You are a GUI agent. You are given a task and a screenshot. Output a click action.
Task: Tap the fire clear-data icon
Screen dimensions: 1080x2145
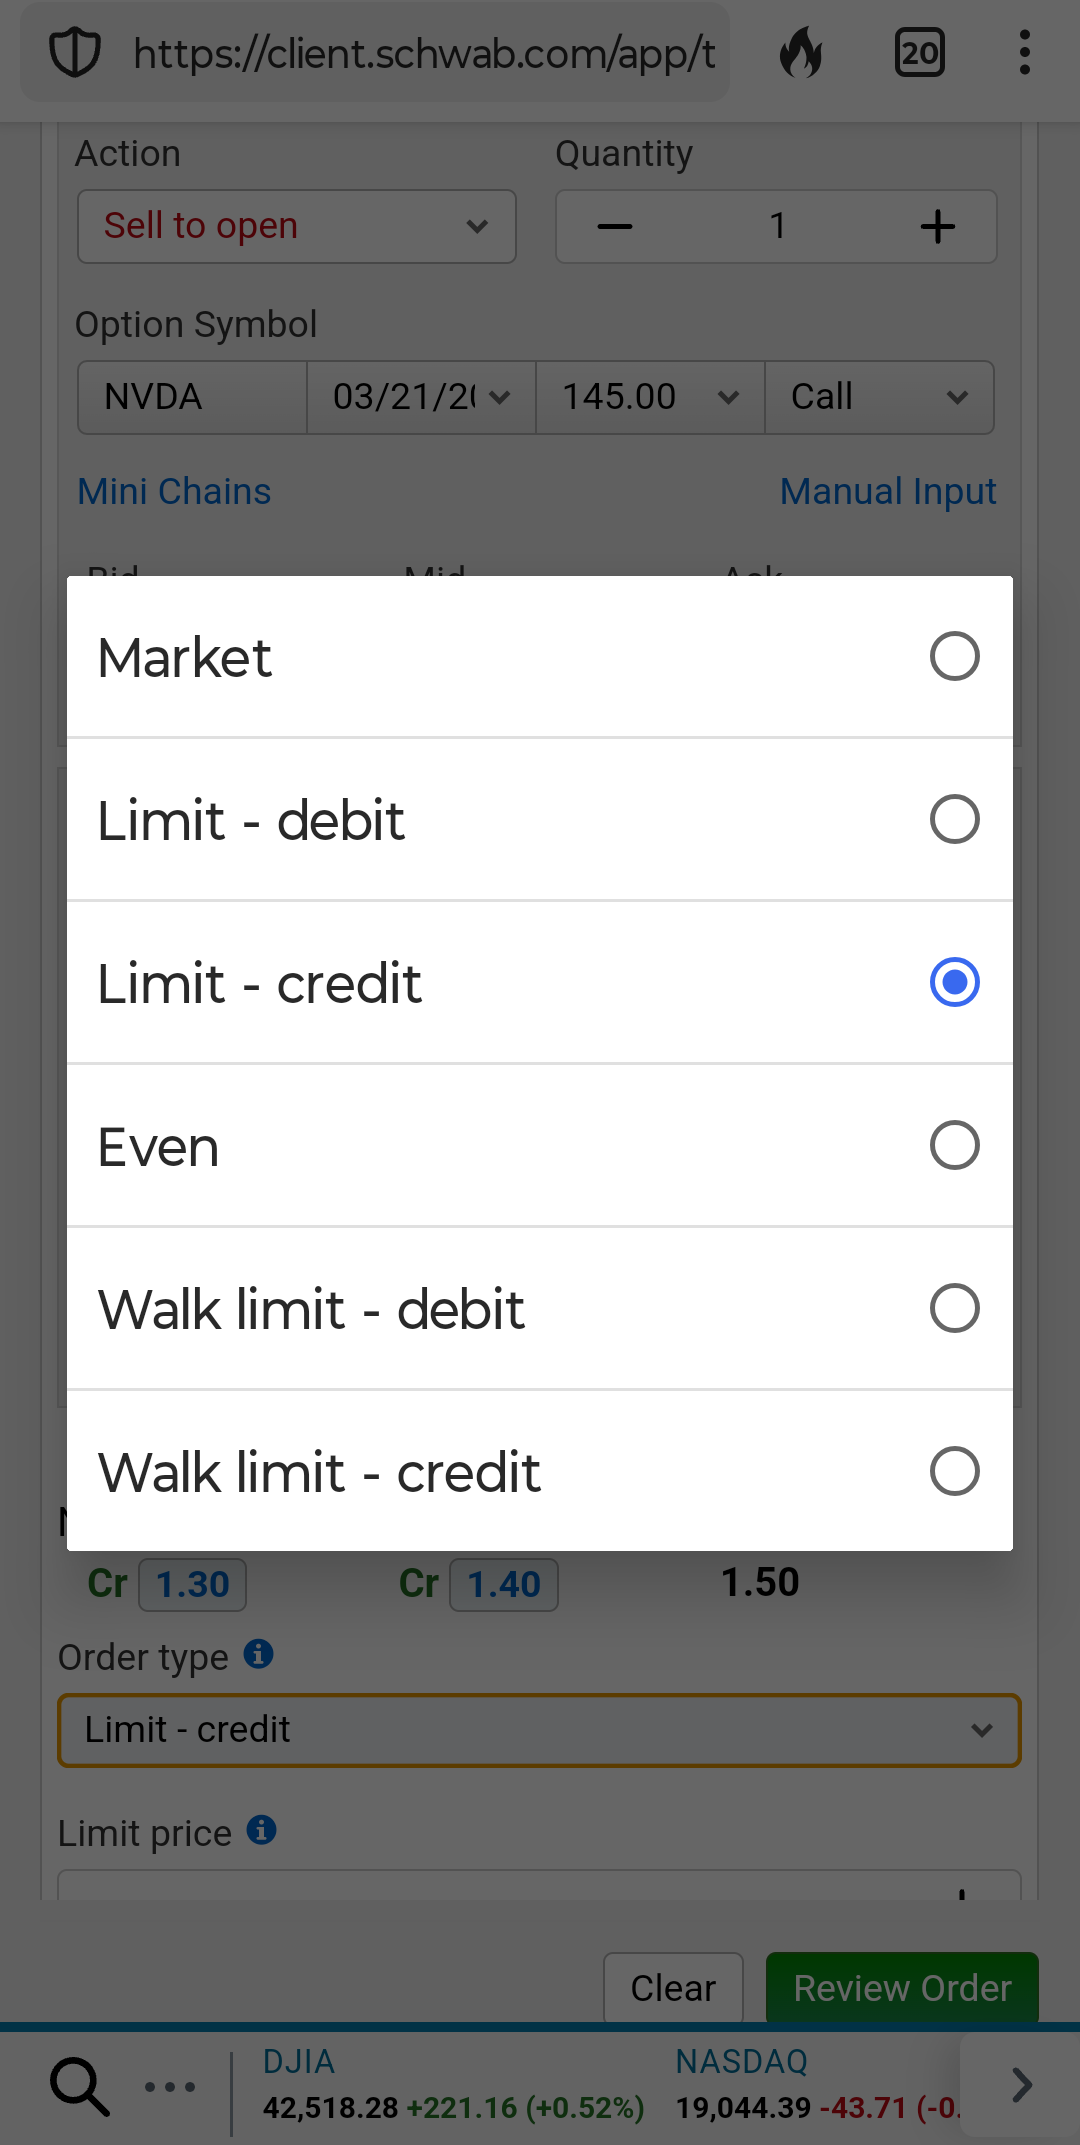pos(801,53)
